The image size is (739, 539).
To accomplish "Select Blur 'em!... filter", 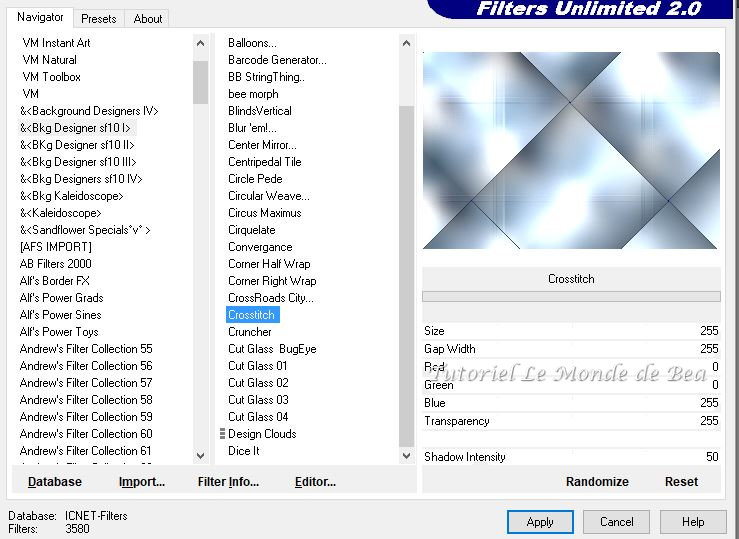I will [252, 128].
